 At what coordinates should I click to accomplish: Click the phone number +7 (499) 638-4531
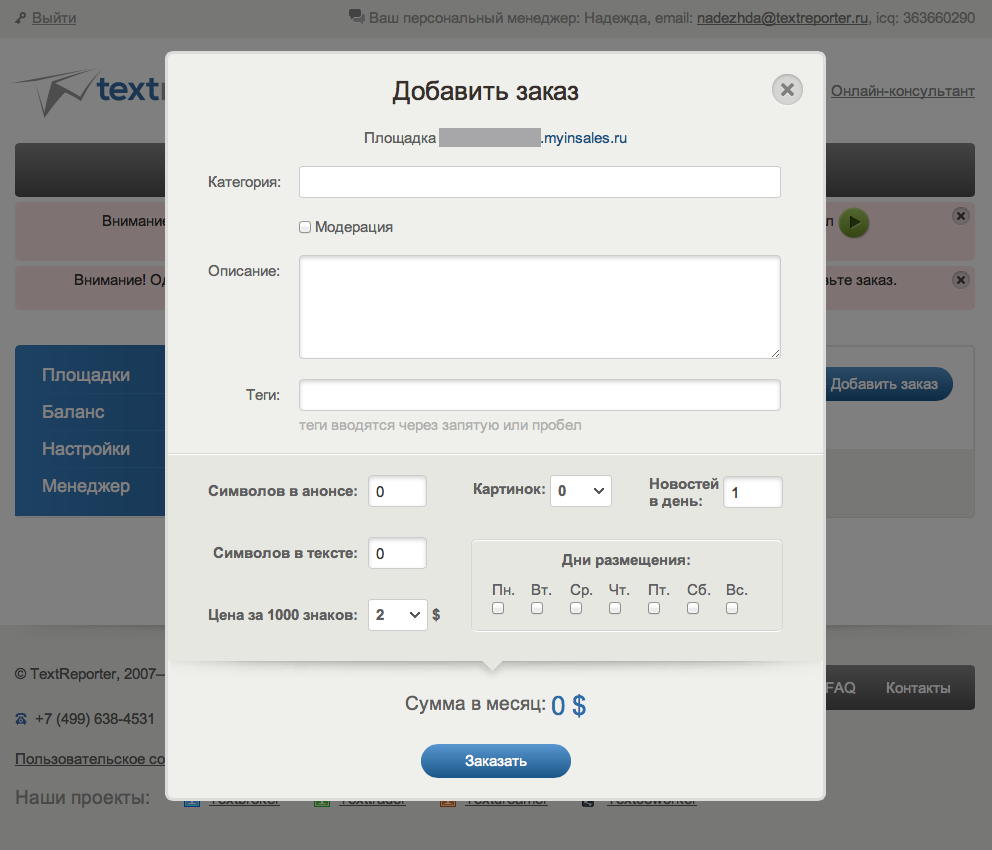(x=95, y=719)
